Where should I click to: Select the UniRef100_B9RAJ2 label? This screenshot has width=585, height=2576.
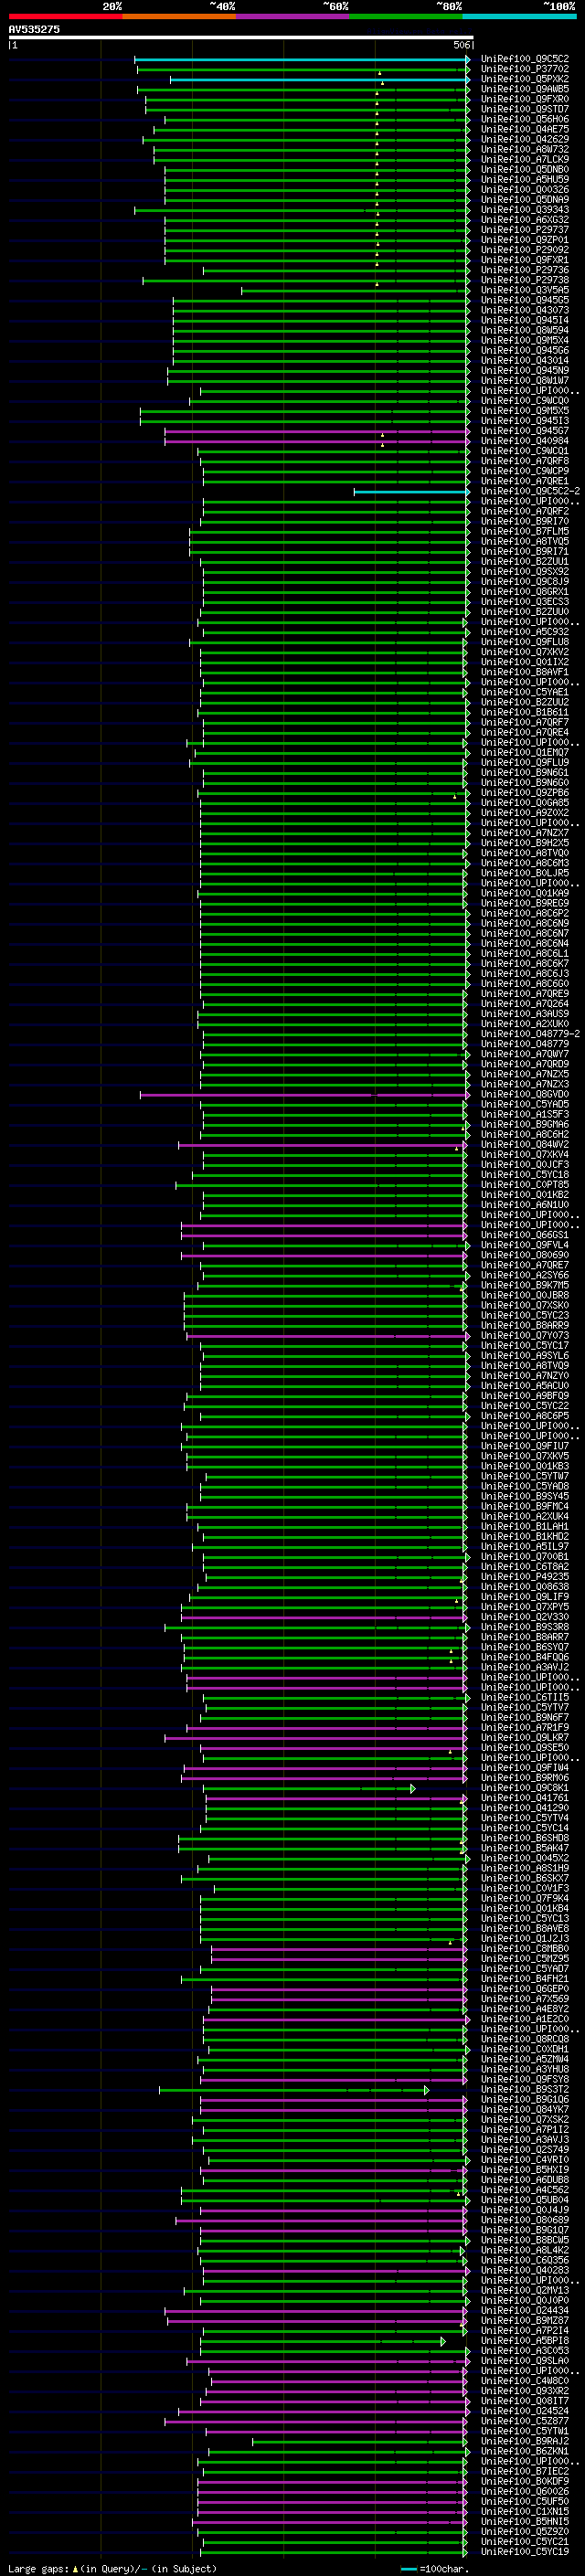point(525,2441)
